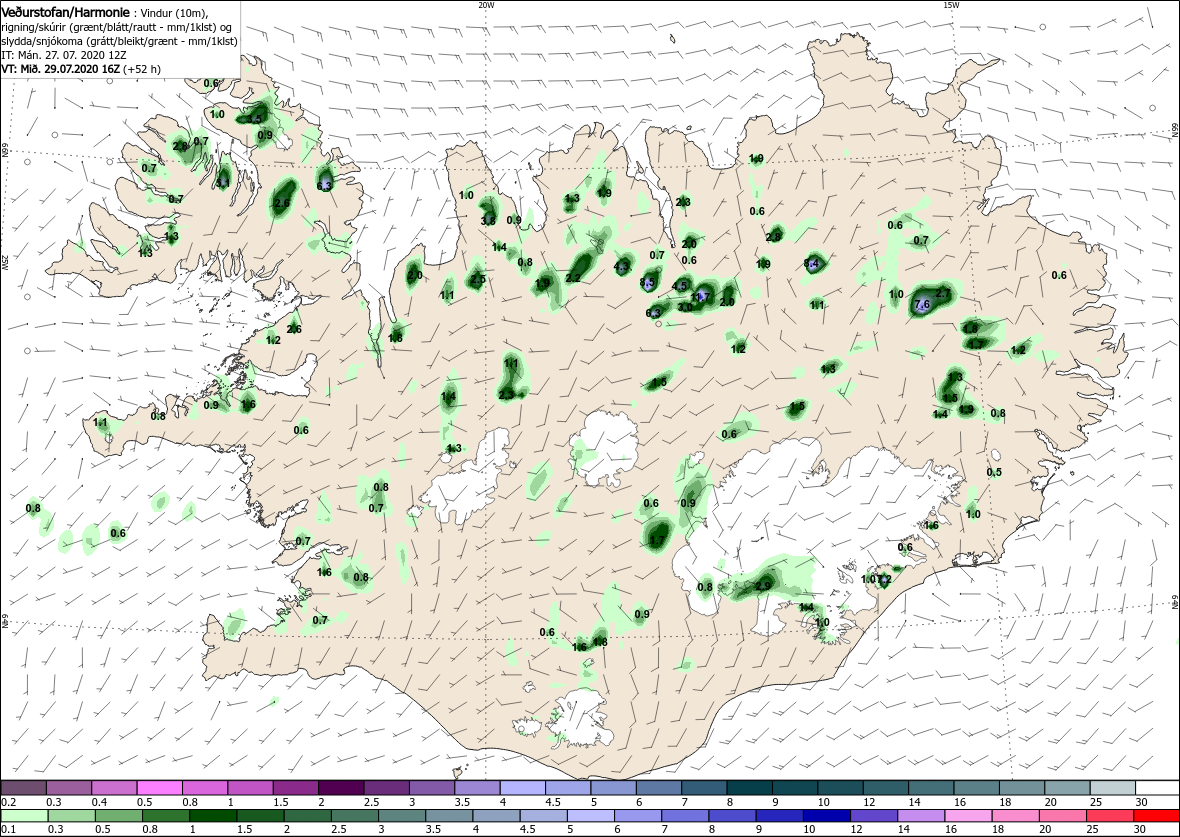Click the pale green 0.1 rain legend swatch
The height and width of the screenshot is (837, 1180).
[x=24, y=816]
